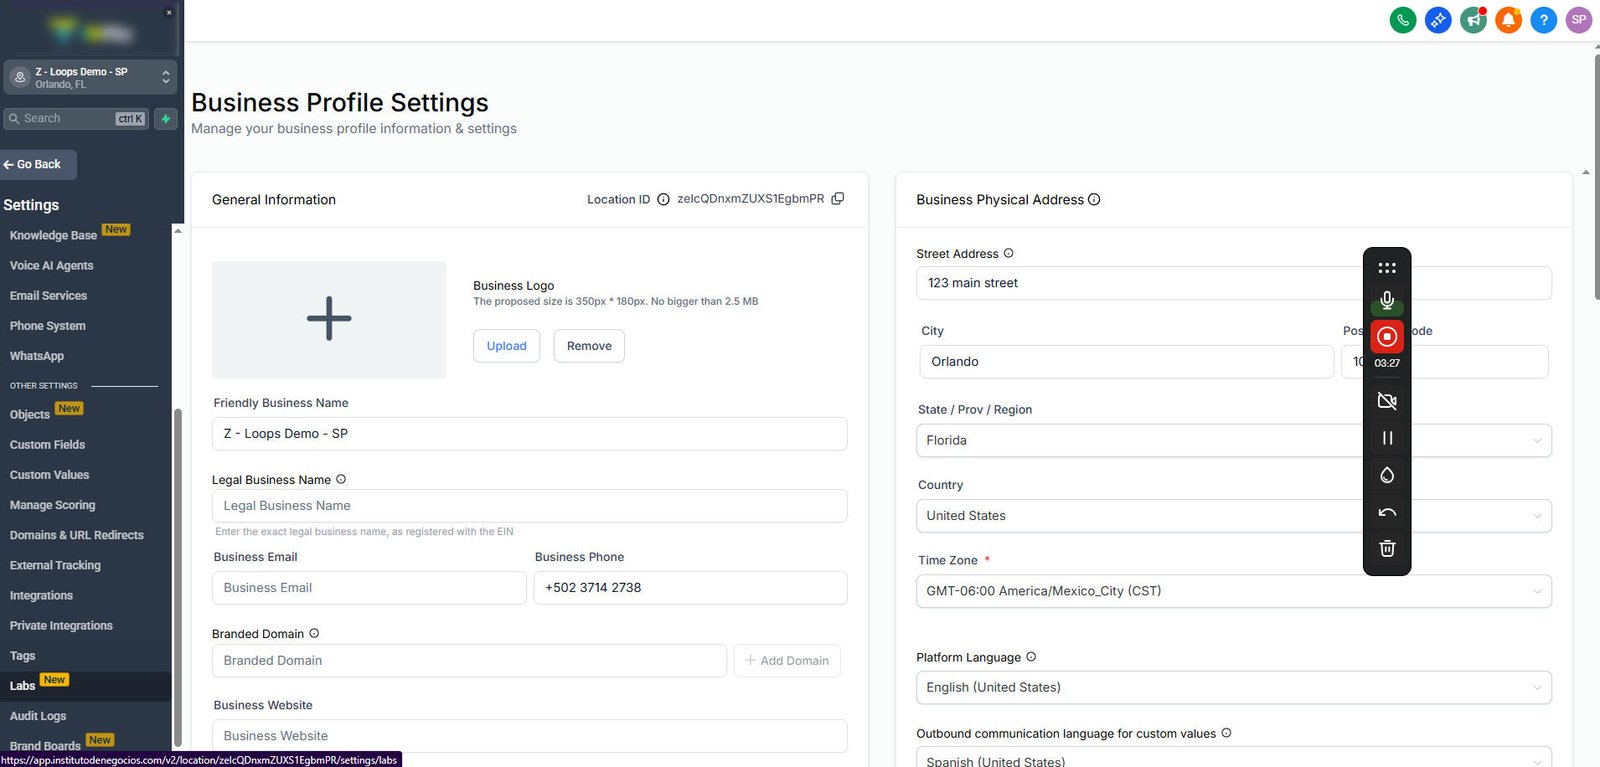The height and width of the screenshot is (767, 1600).
Task: Open Integrations in the settings sidebar
Action: point(42,596)
